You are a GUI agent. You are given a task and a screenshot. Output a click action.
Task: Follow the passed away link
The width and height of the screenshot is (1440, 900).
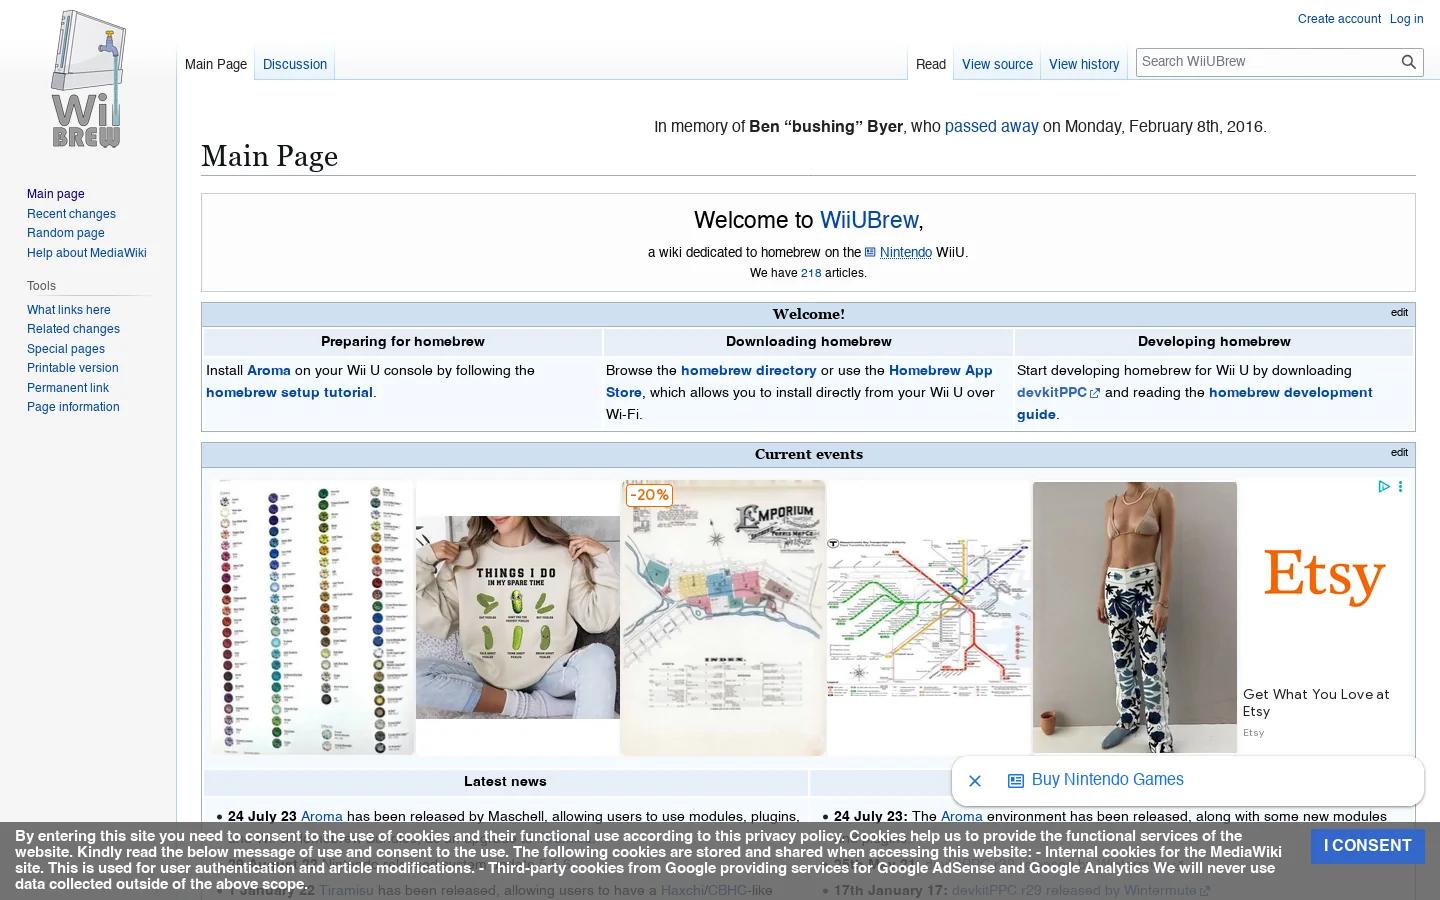point(992,127)
